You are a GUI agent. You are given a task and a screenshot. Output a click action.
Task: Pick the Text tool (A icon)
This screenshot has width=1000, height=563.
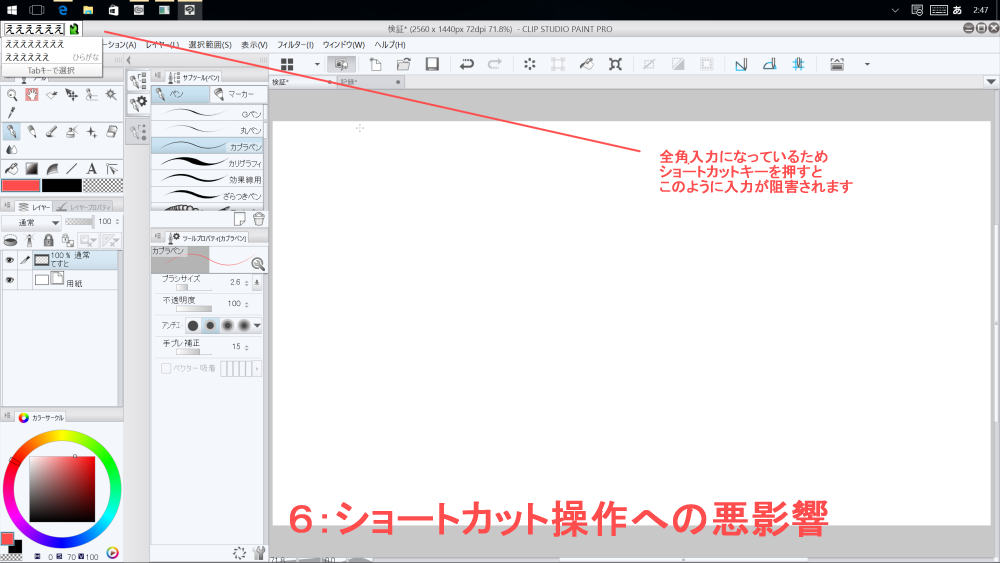point(91,168)
